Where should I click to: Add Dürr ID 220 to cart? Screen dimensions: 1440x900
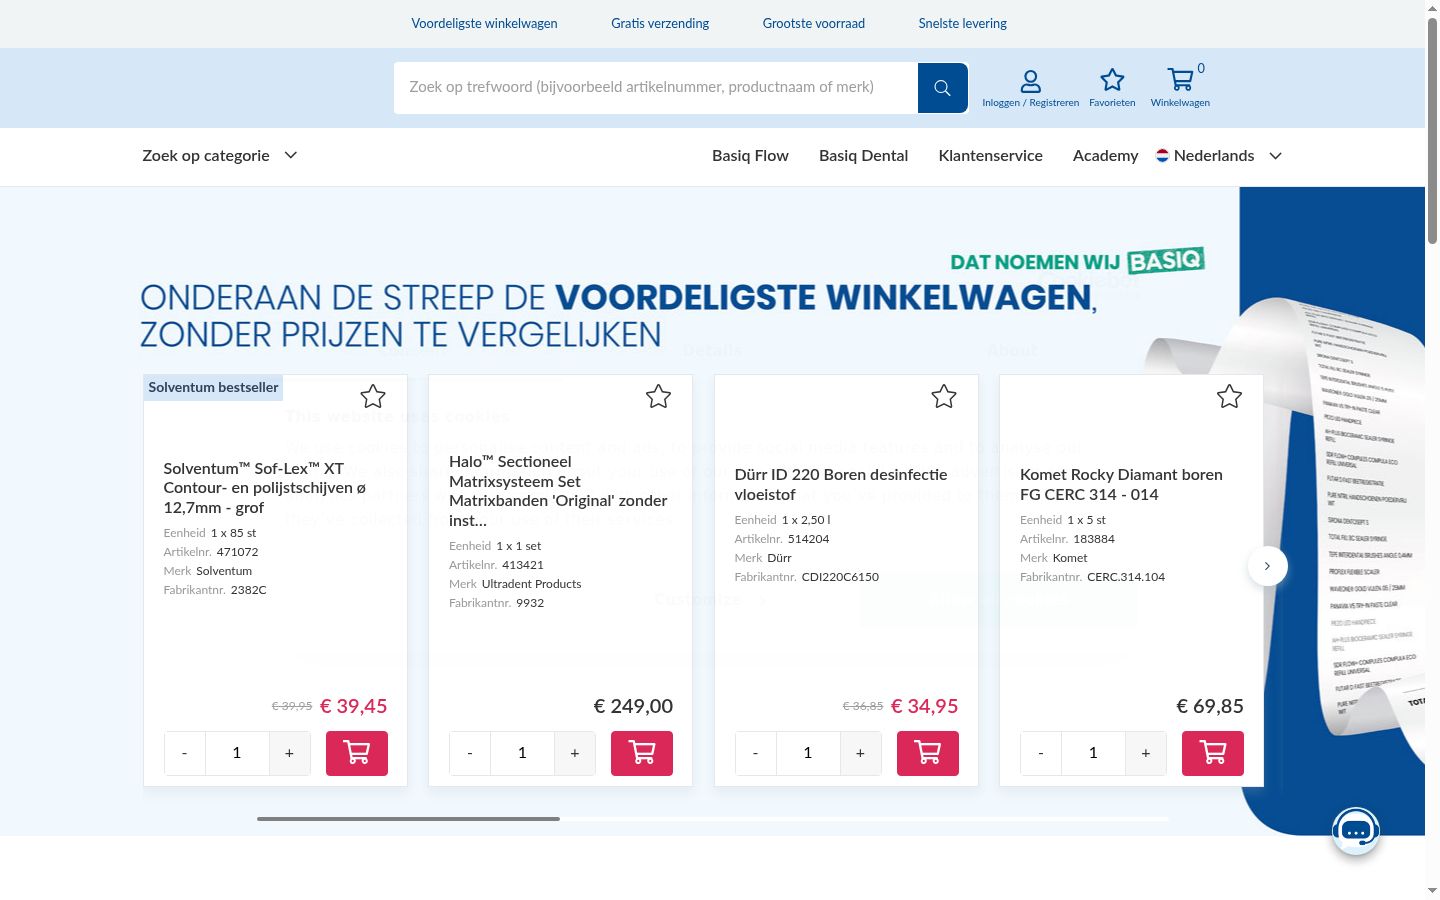pyautogui.click(x=928, y=753)
